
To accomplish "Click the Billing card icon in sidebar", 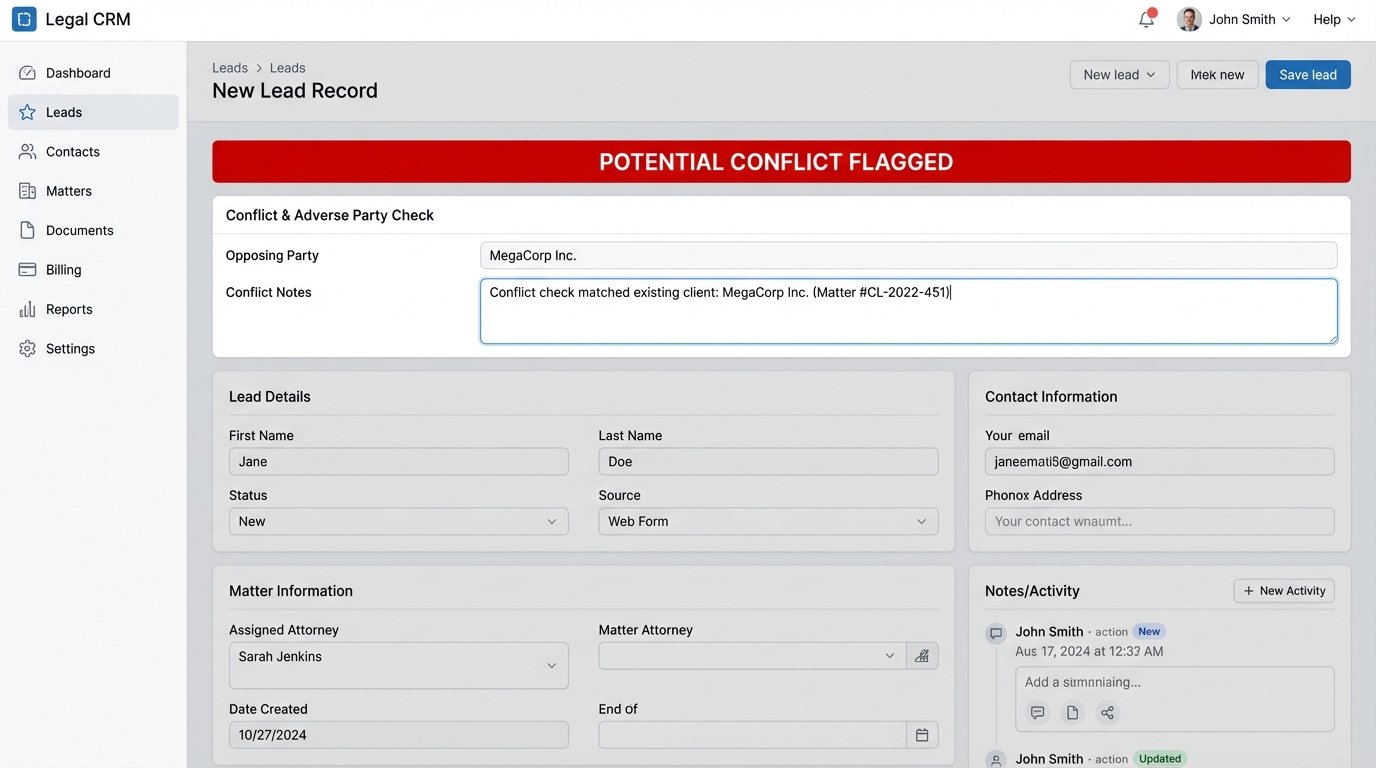I will pyautogui.click(x=28, y=269).
